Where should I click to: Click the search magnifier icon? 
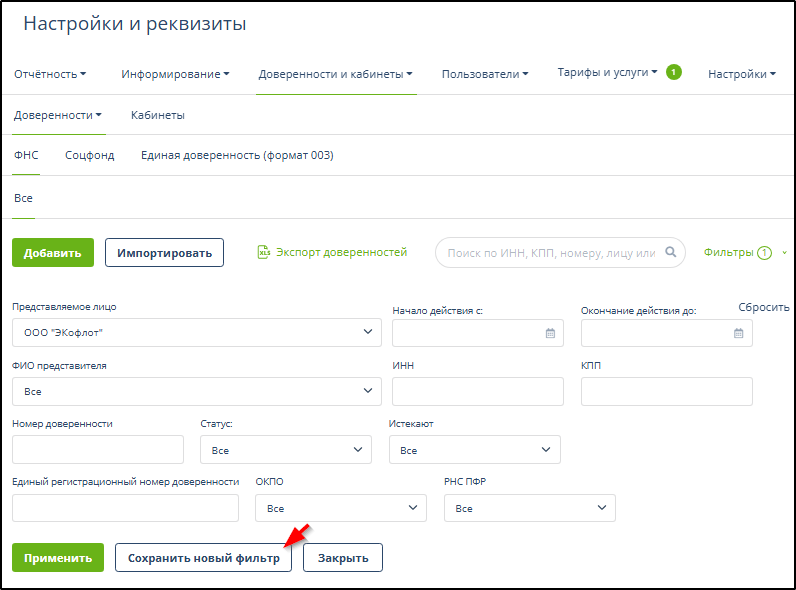(x=672, y=253)
